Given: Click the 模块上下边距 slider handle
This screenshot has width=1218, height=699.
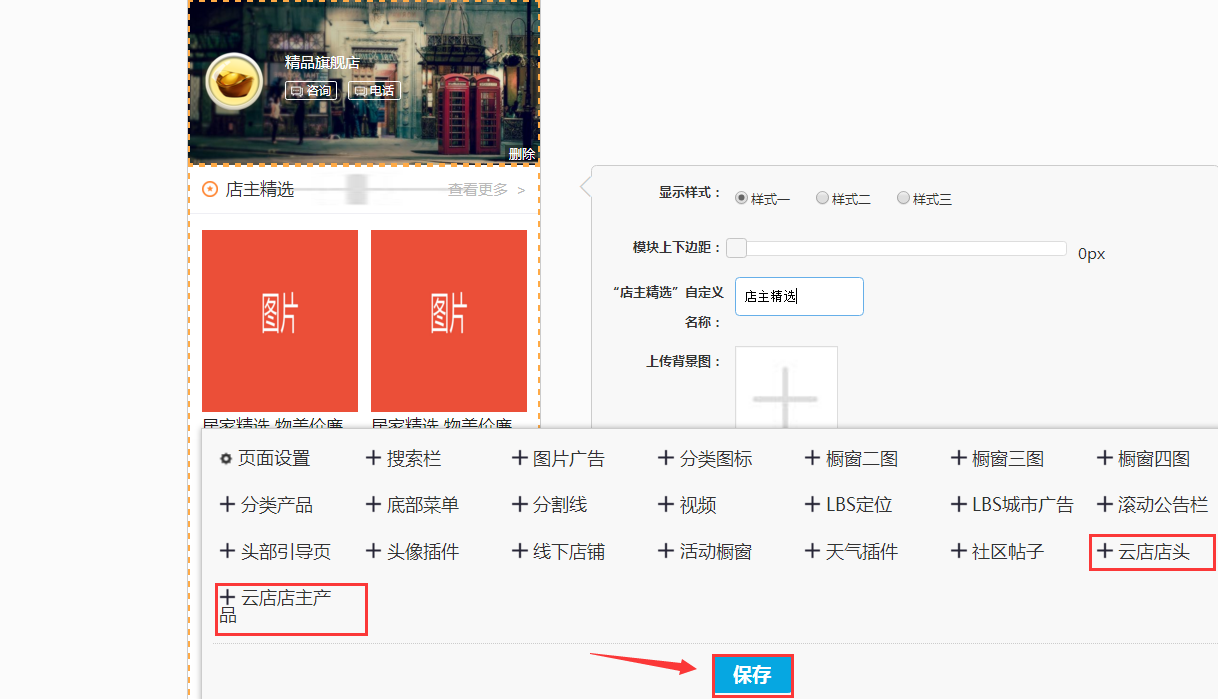Looking at the screenshot, I should pyautogui.click(x=736, y=249).
